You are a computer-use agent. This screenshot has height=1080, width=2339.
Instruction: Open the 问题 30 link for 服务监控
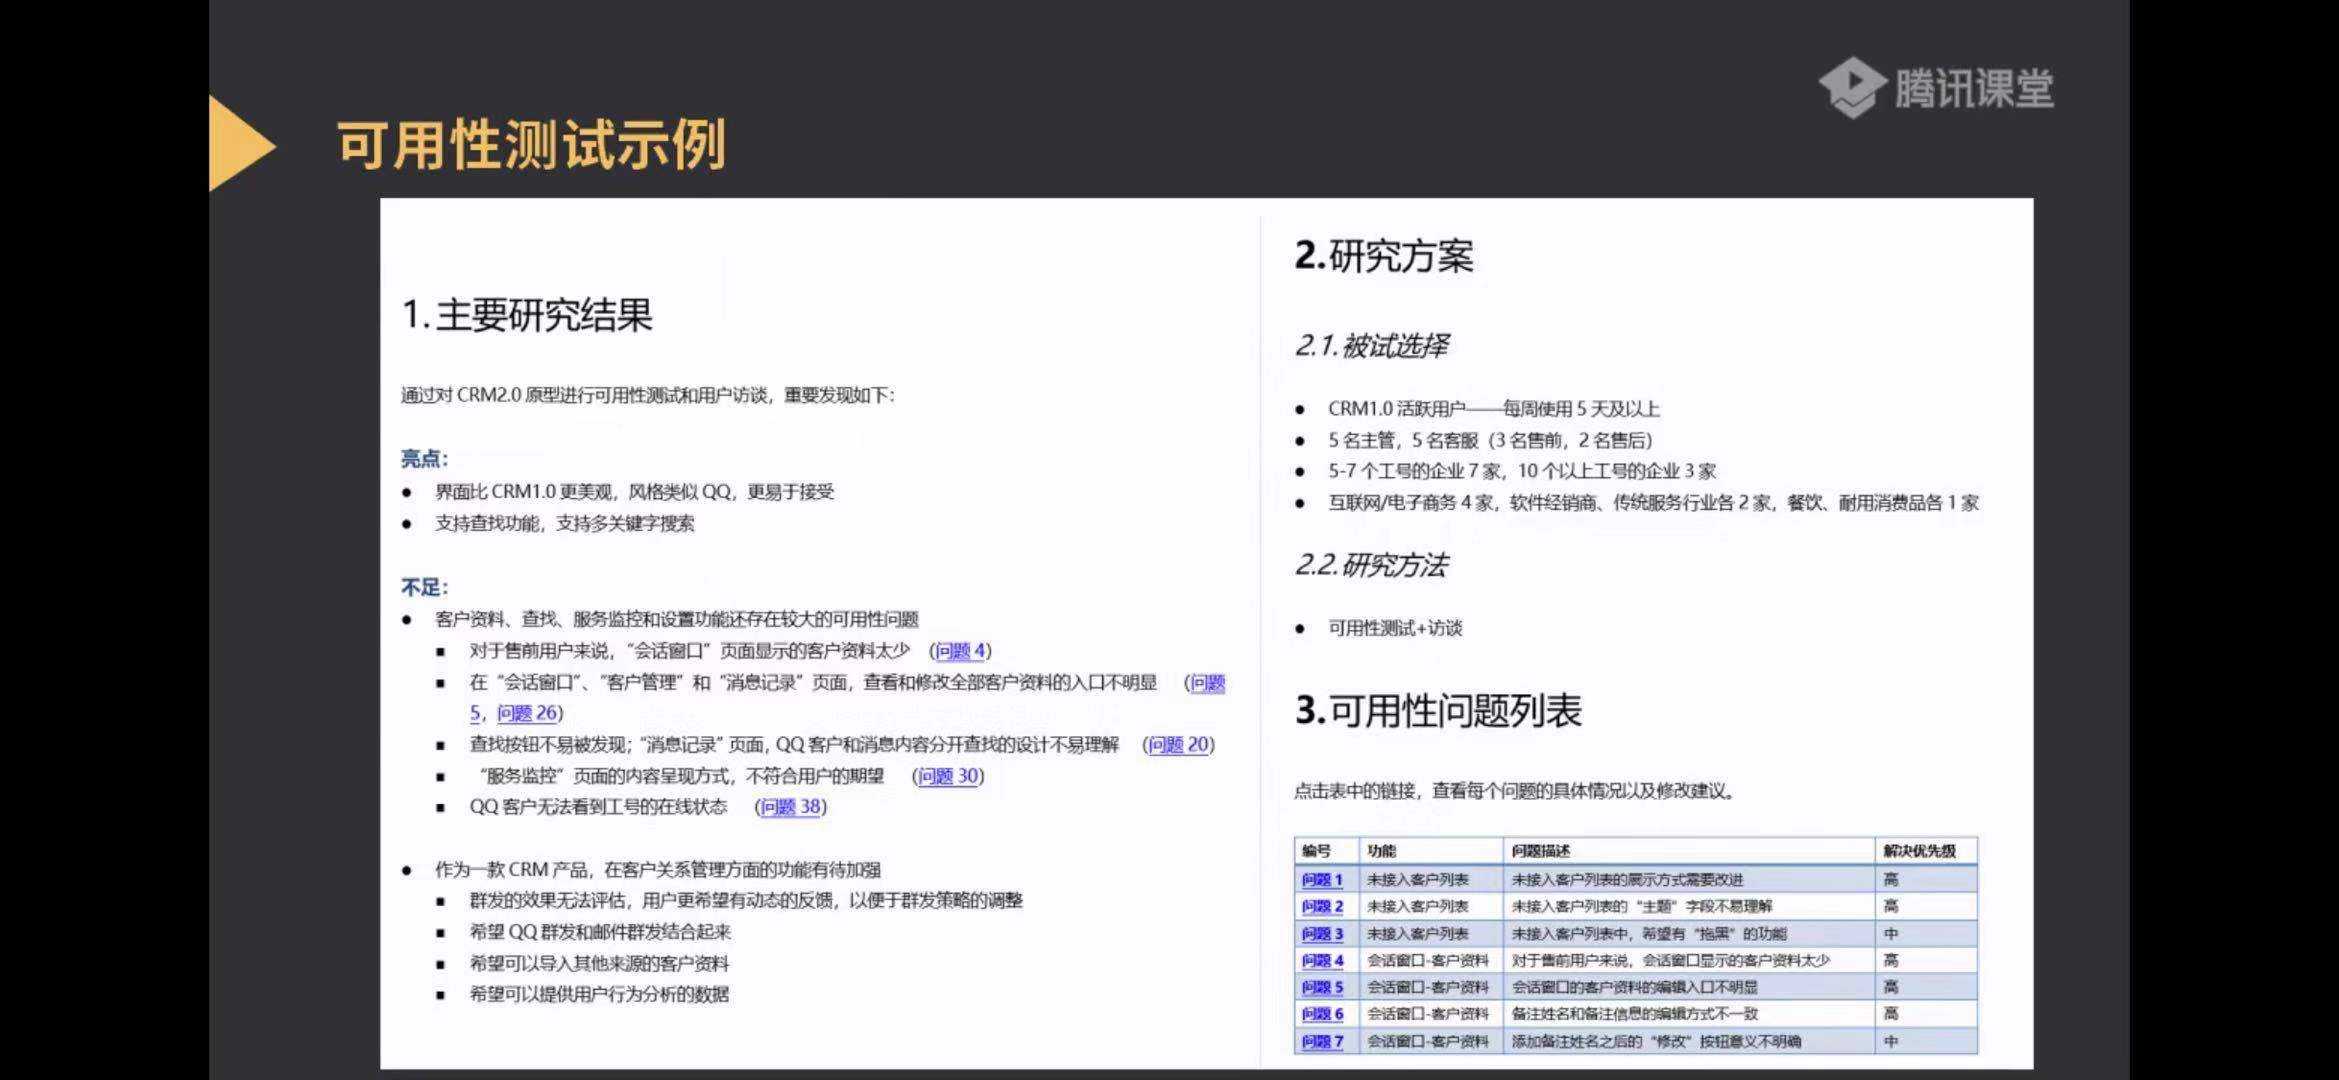(948, 776)
